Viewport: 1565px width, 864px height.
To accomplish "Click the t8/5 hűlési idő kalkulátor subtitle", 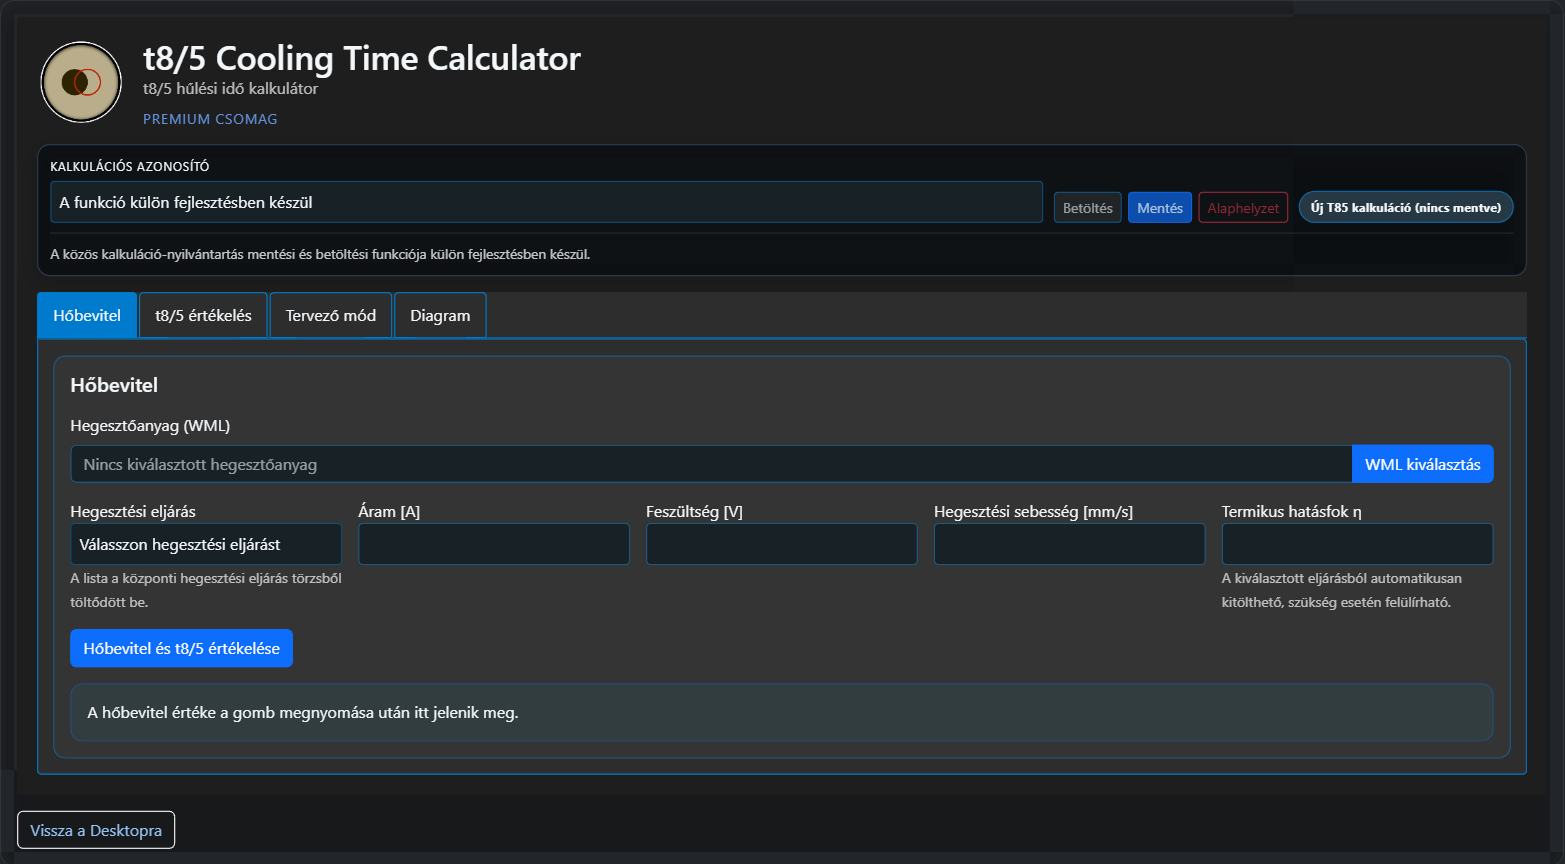I will click(230, 88).
